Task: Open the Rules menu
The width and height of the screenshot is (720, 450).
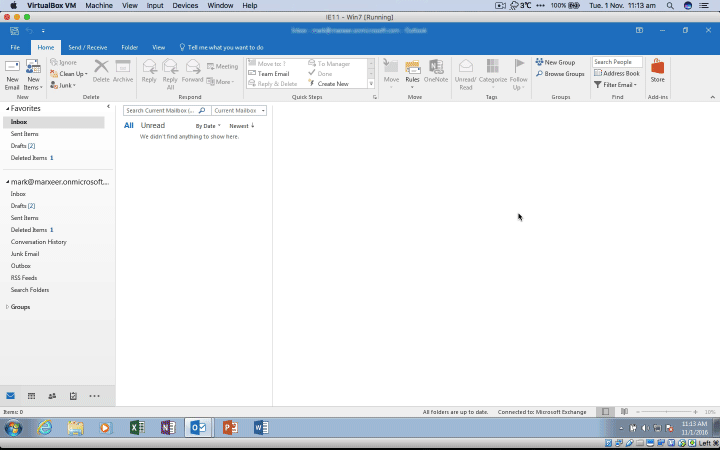Action: point(412,75)
